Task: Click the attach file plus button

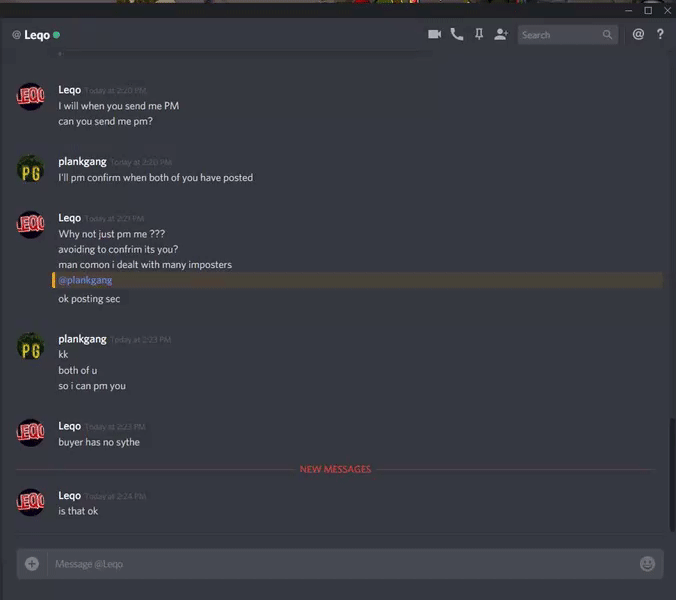Action: click(x=32, y=564)
